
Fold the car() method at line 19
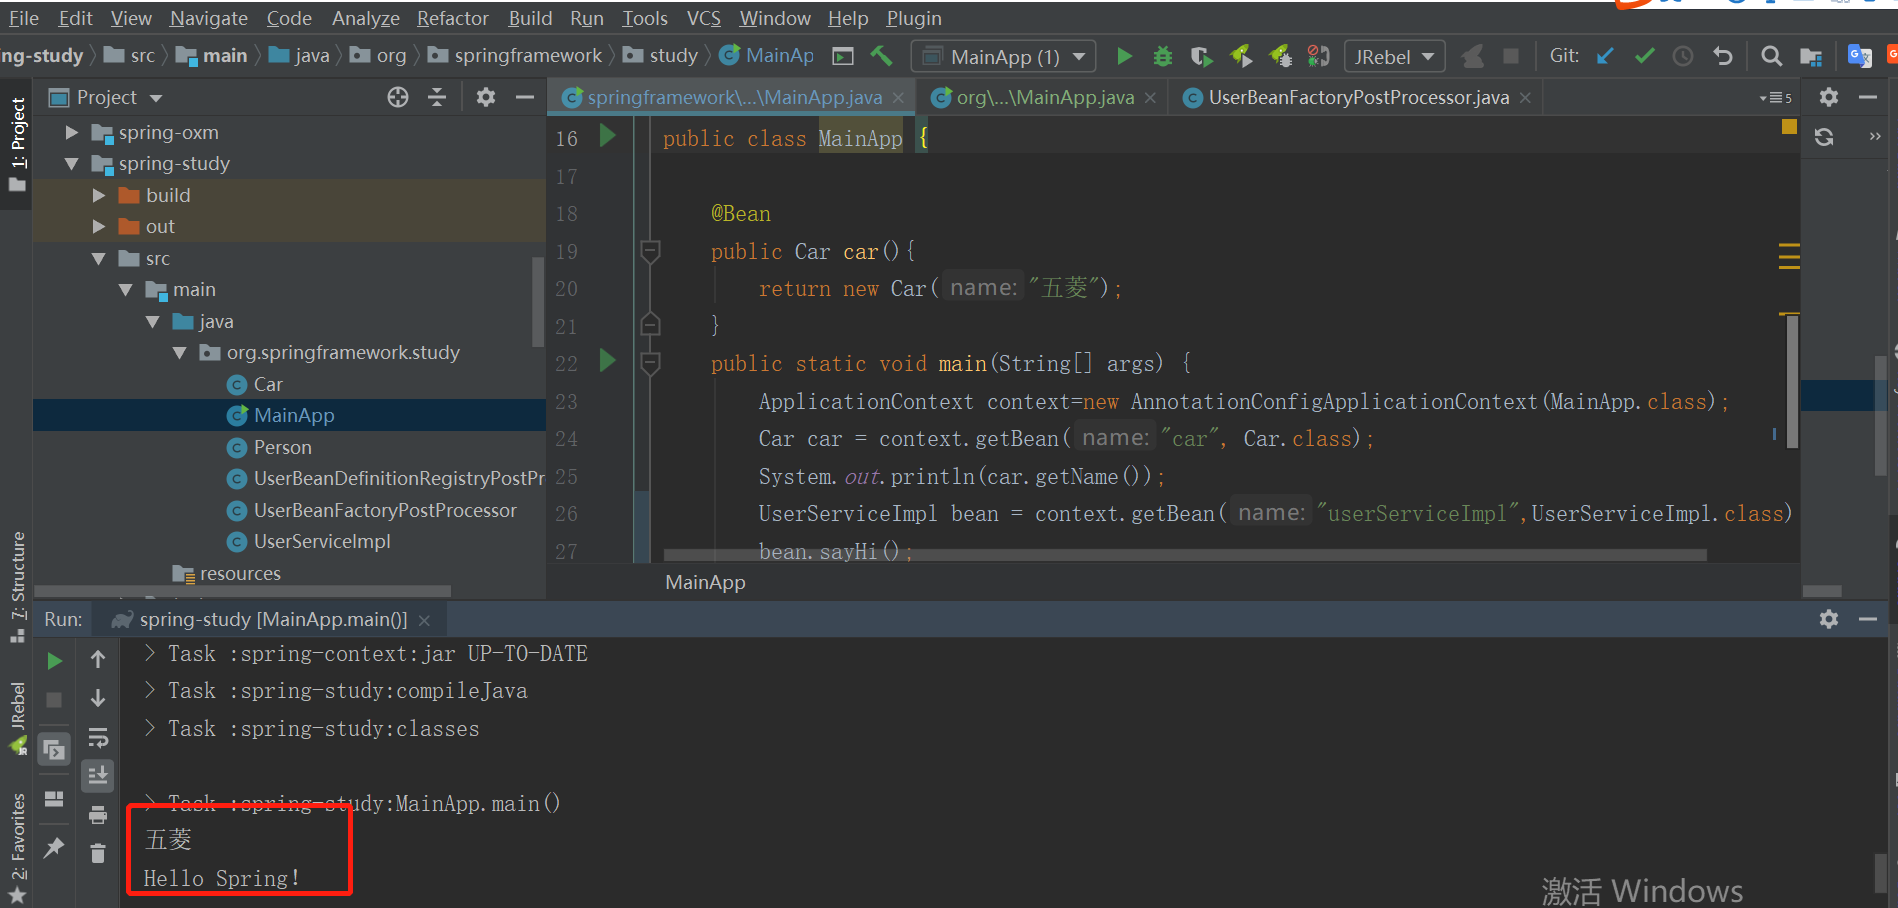click(x=650, y=250)
